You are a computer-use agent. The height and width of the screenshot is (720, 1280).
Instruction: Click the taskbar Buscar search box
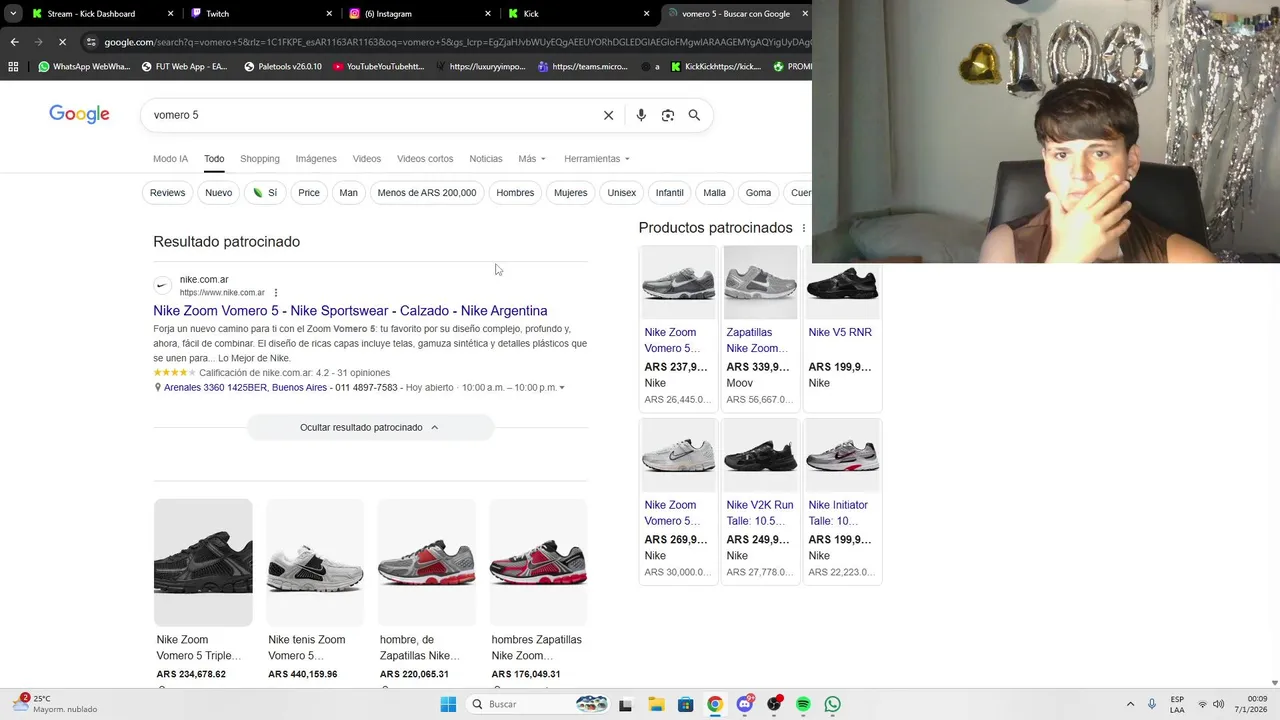point(538,704)
